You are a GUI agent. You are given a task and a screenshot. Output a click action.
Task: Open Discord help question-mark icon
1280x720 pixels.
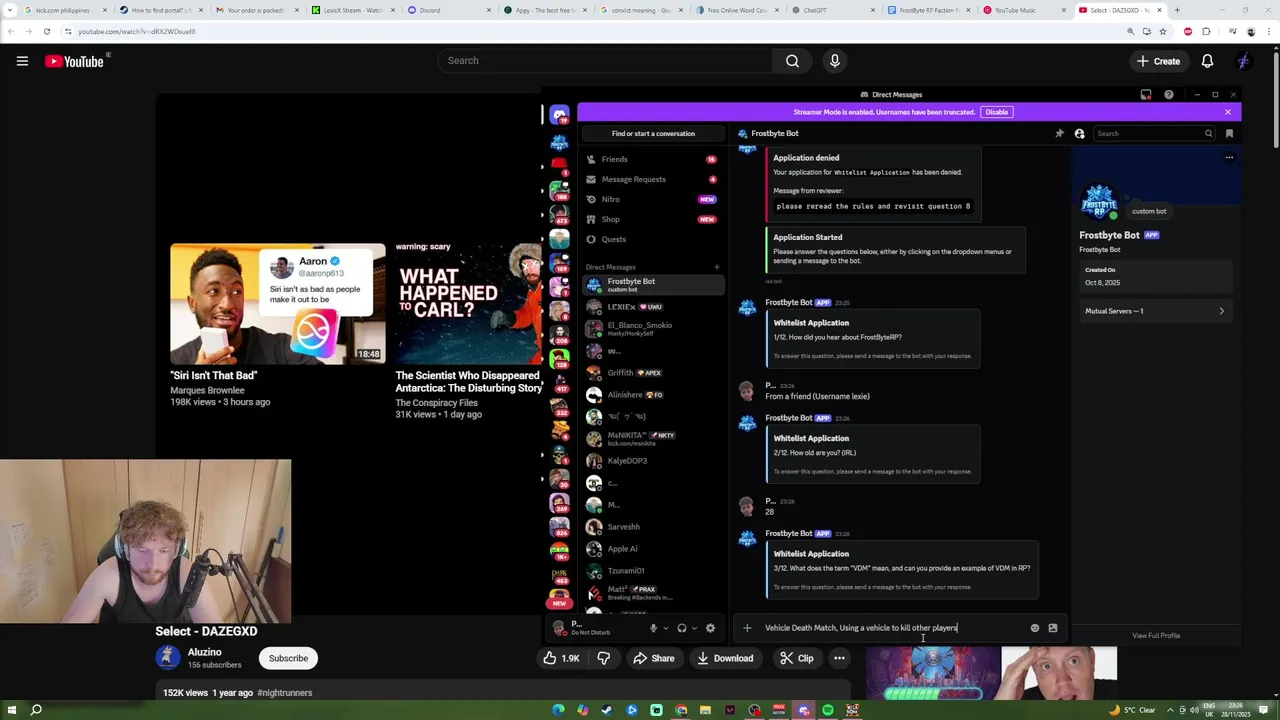pyautogui.click(x=1168, y=95)
